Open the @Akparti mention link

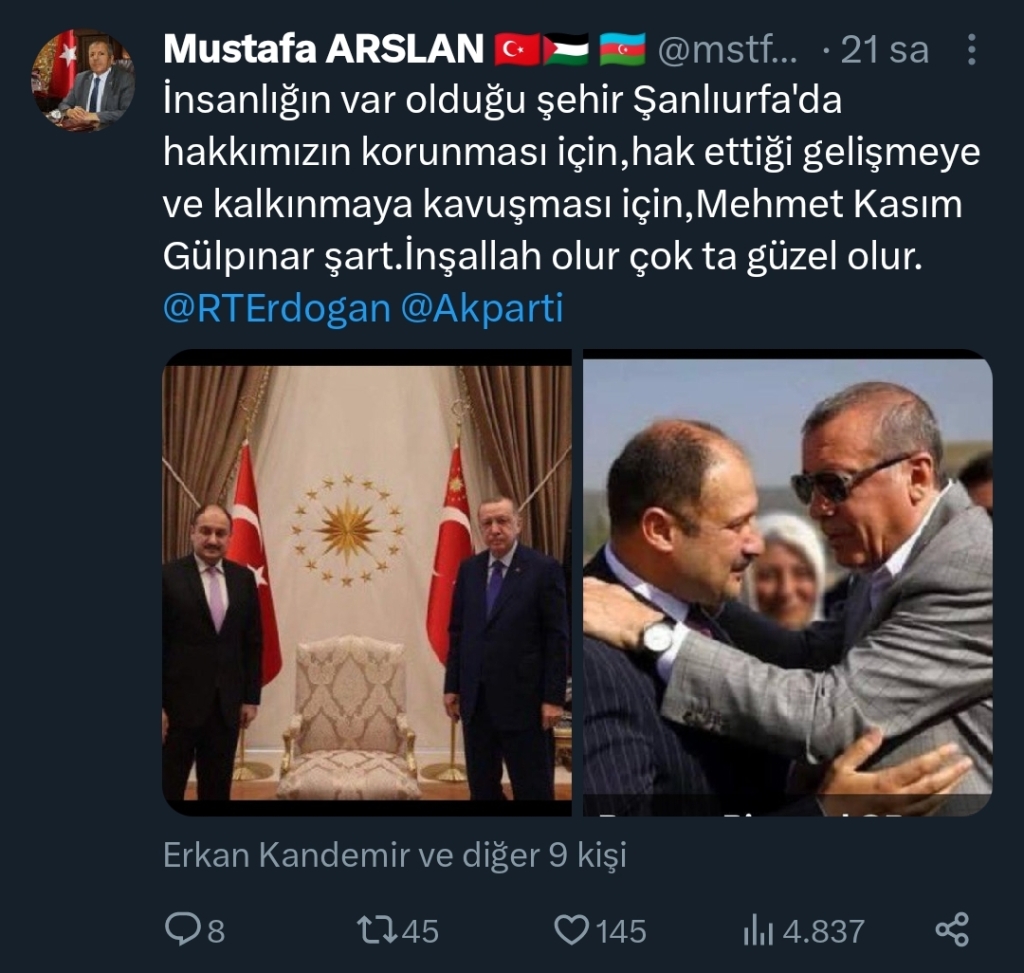point(481,308)
